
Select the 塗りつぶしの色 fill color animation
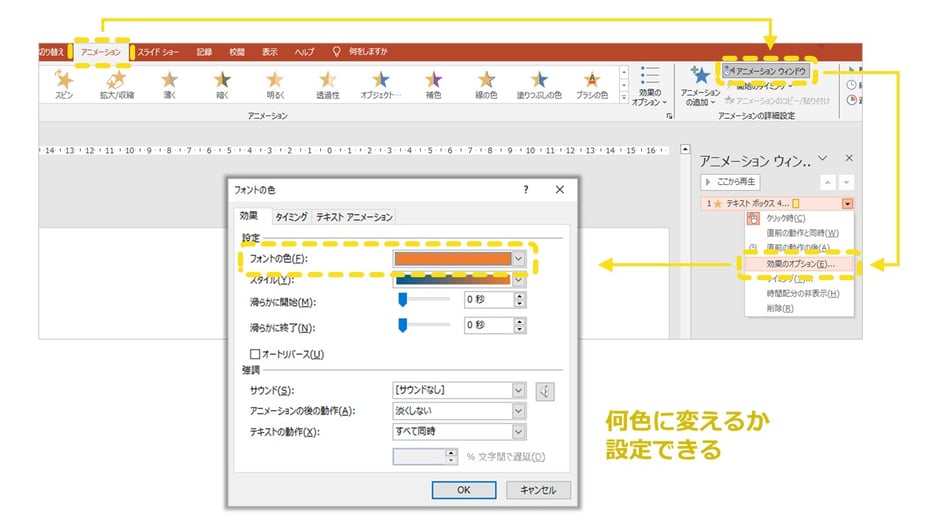(539, 83)
